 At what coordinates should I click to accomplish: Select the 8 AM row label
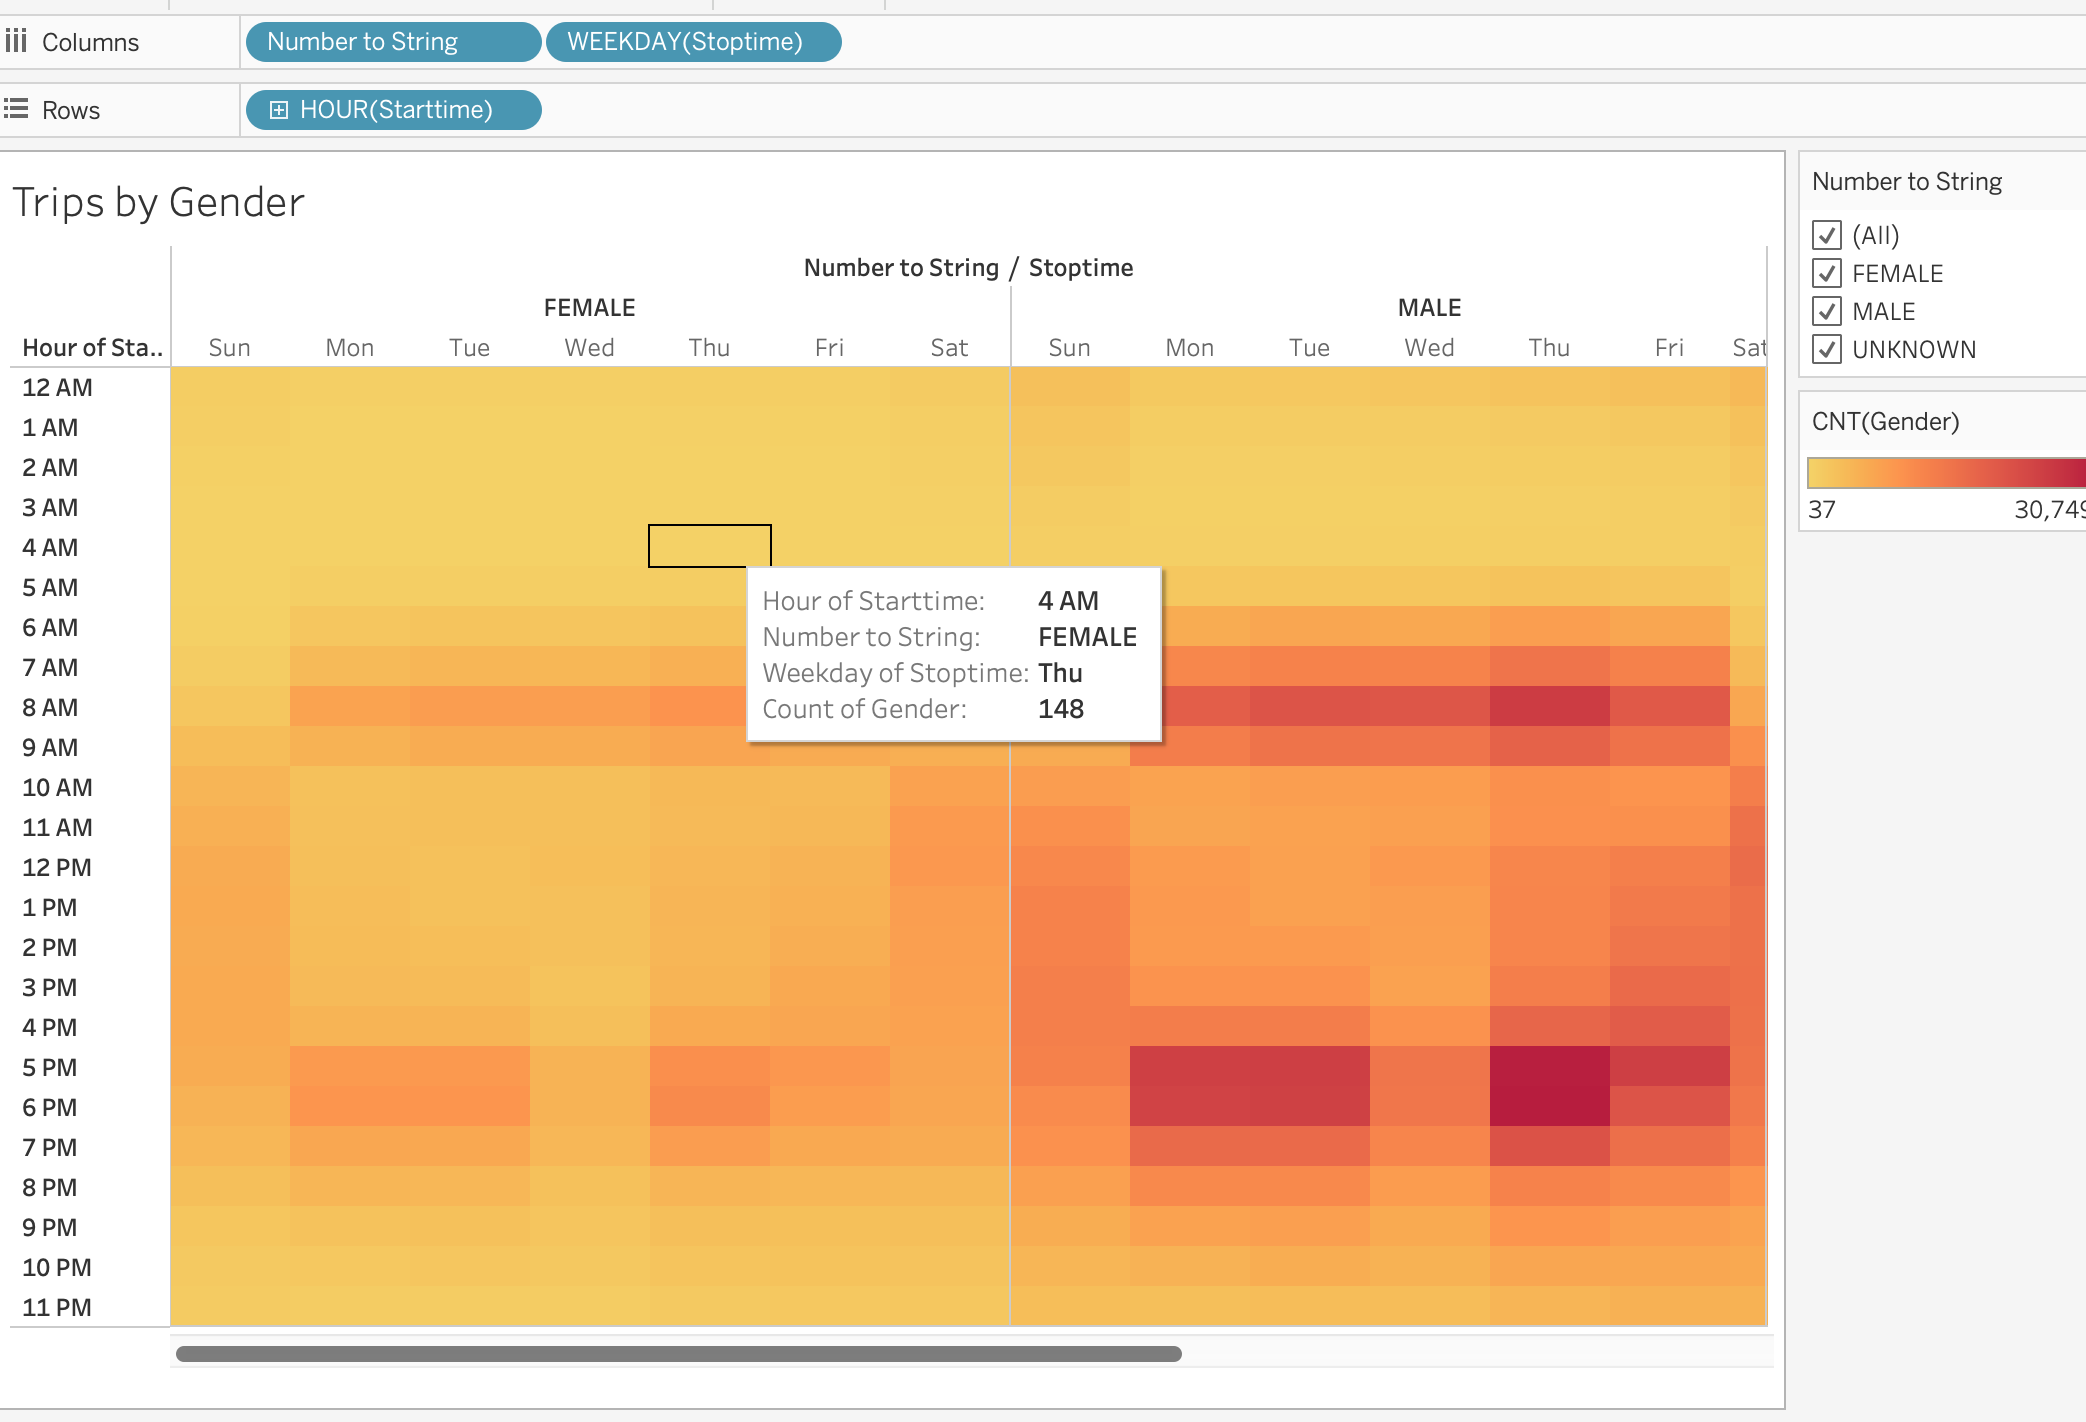pos(50,708)
